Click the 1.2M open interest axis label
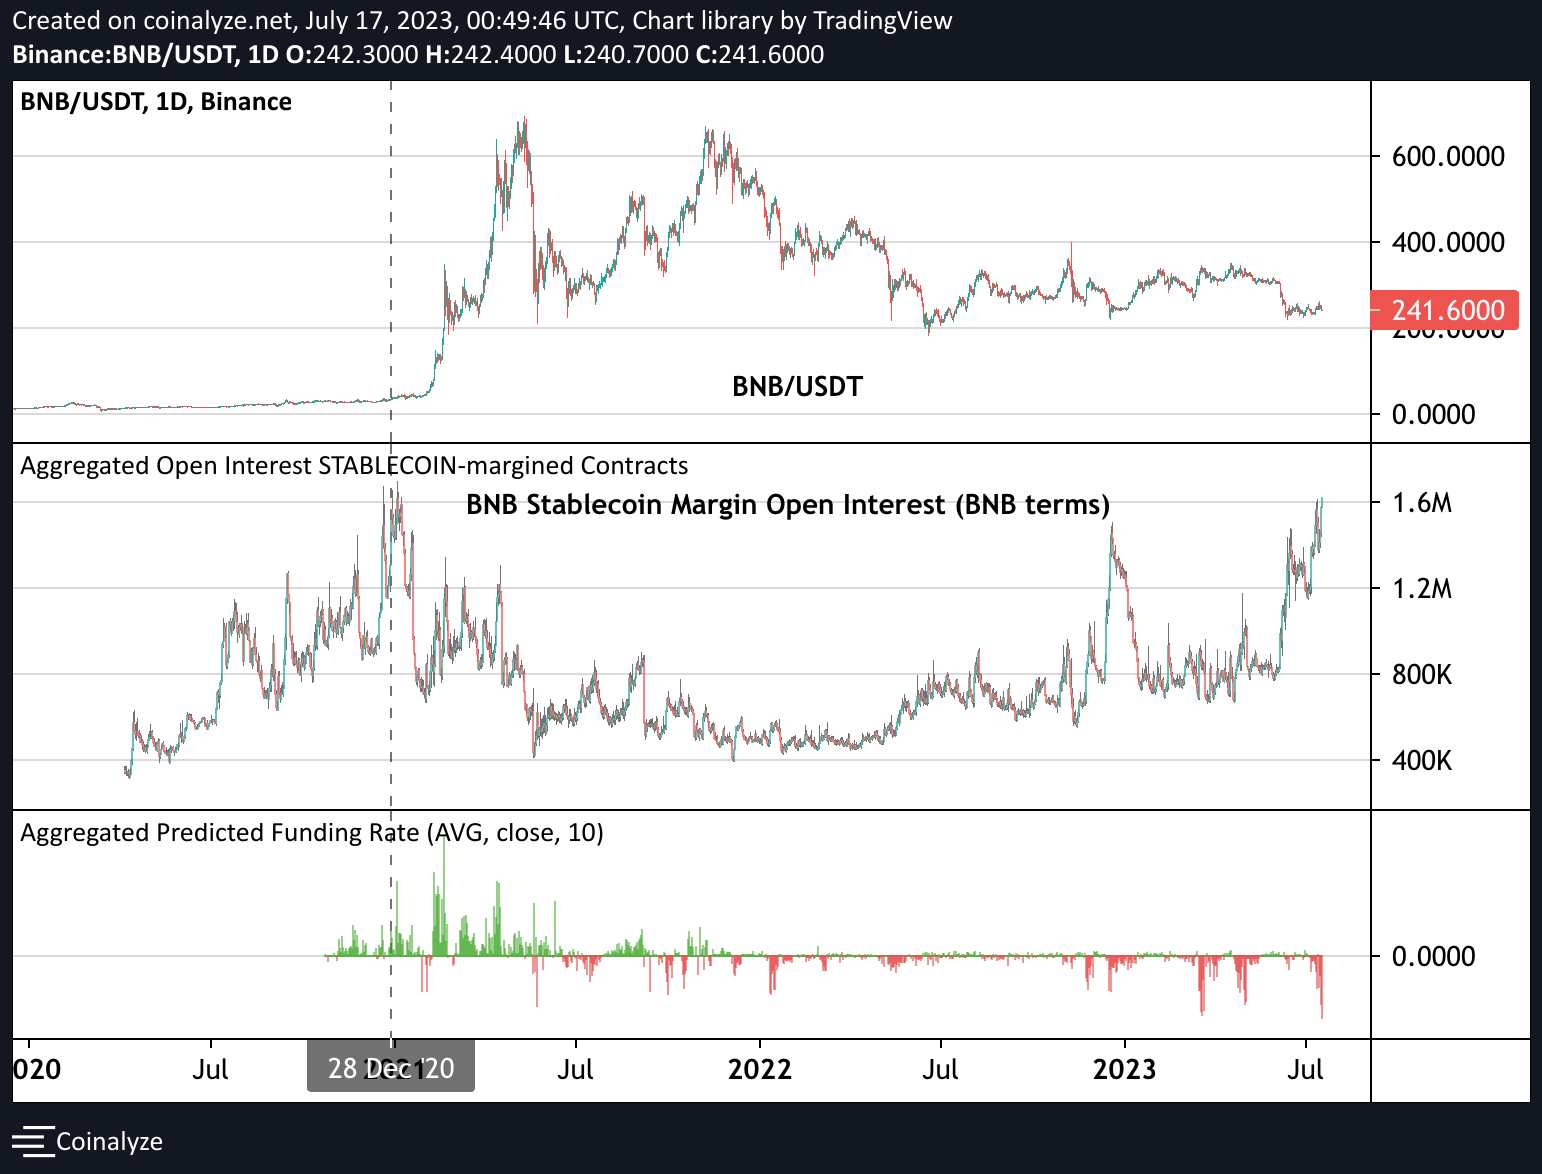The width and height of the screenshot is (1542, 1174). [x=1421, y=589]
